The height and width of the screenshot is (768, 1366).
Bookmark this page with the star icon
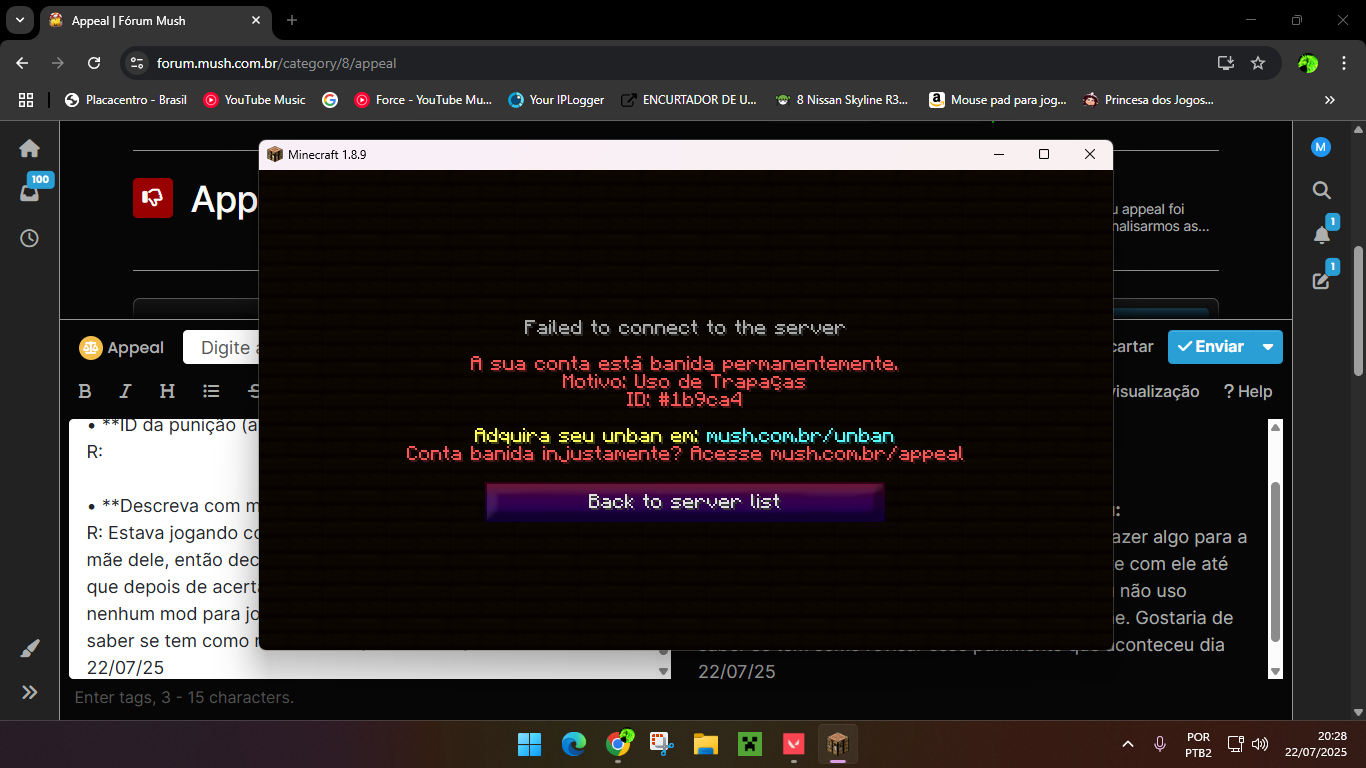tap(1258, 63)
